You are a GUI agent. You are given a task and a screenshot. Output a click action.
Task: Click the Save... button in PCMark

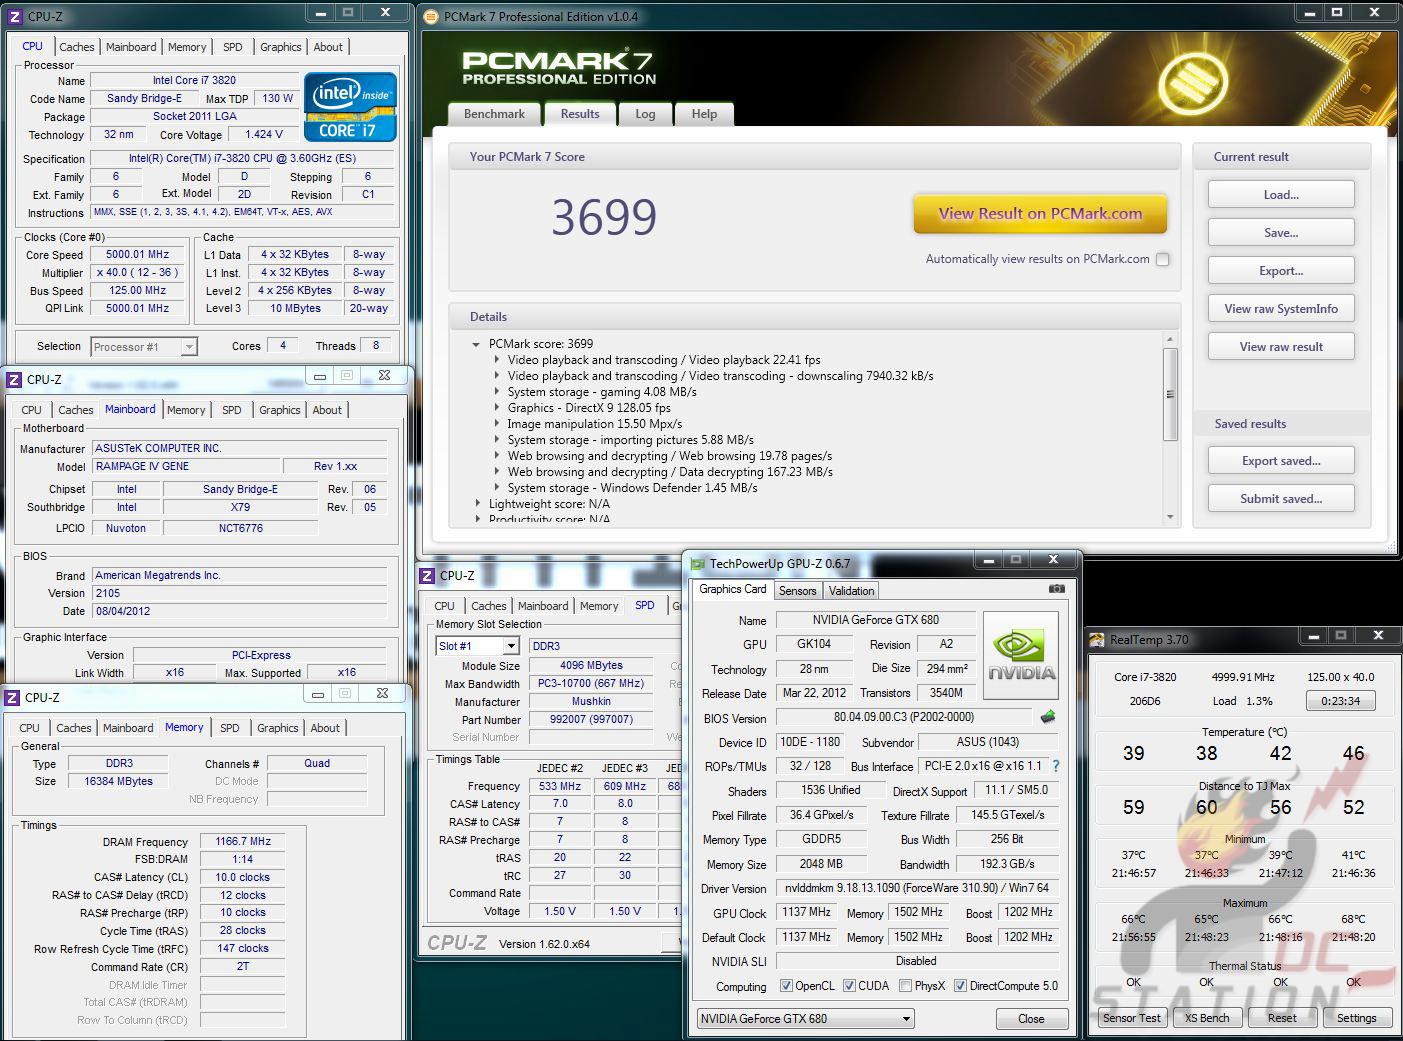coord(1281,233)
